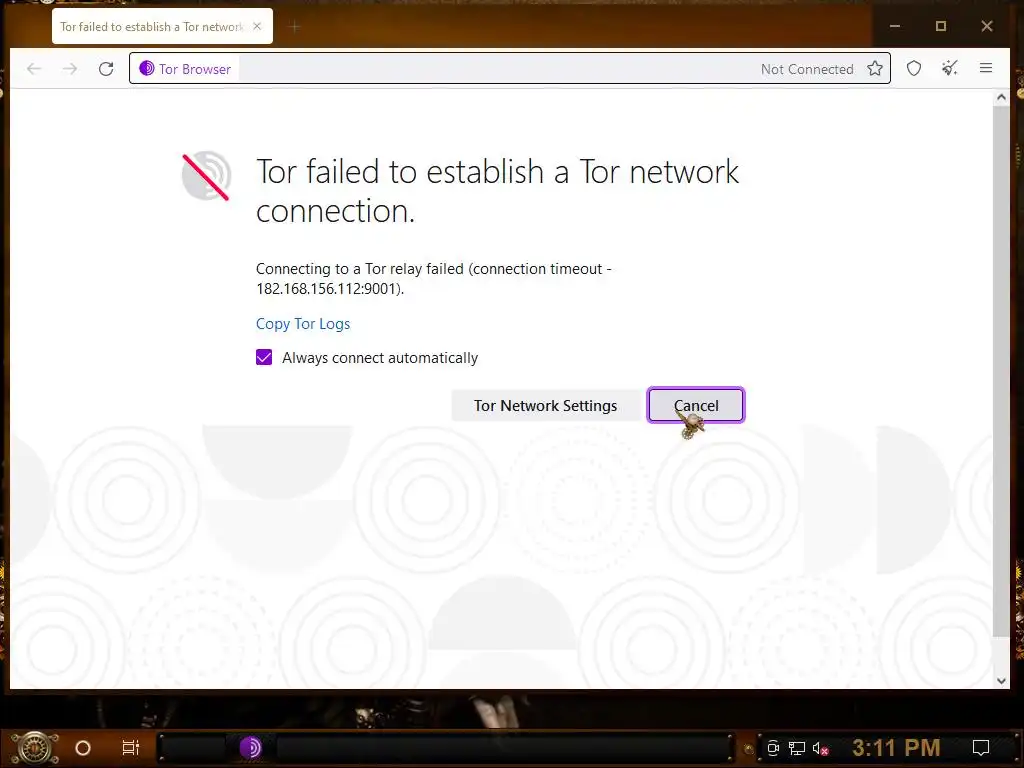Uncheck Always connect automatically checkbox

point(264,357)
